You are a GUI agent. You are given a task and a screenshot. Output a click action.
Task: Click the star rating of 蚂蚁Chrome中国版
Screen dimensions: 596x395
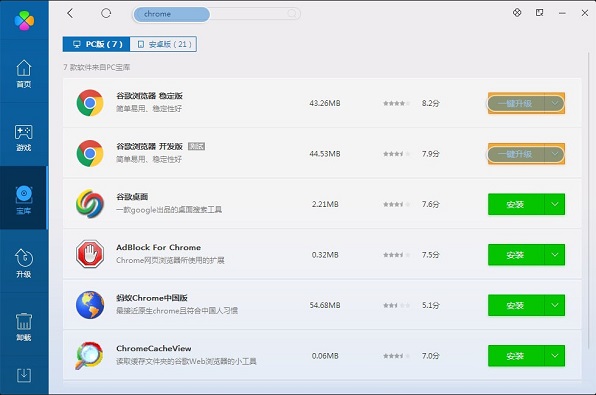(x=396, y=305)
